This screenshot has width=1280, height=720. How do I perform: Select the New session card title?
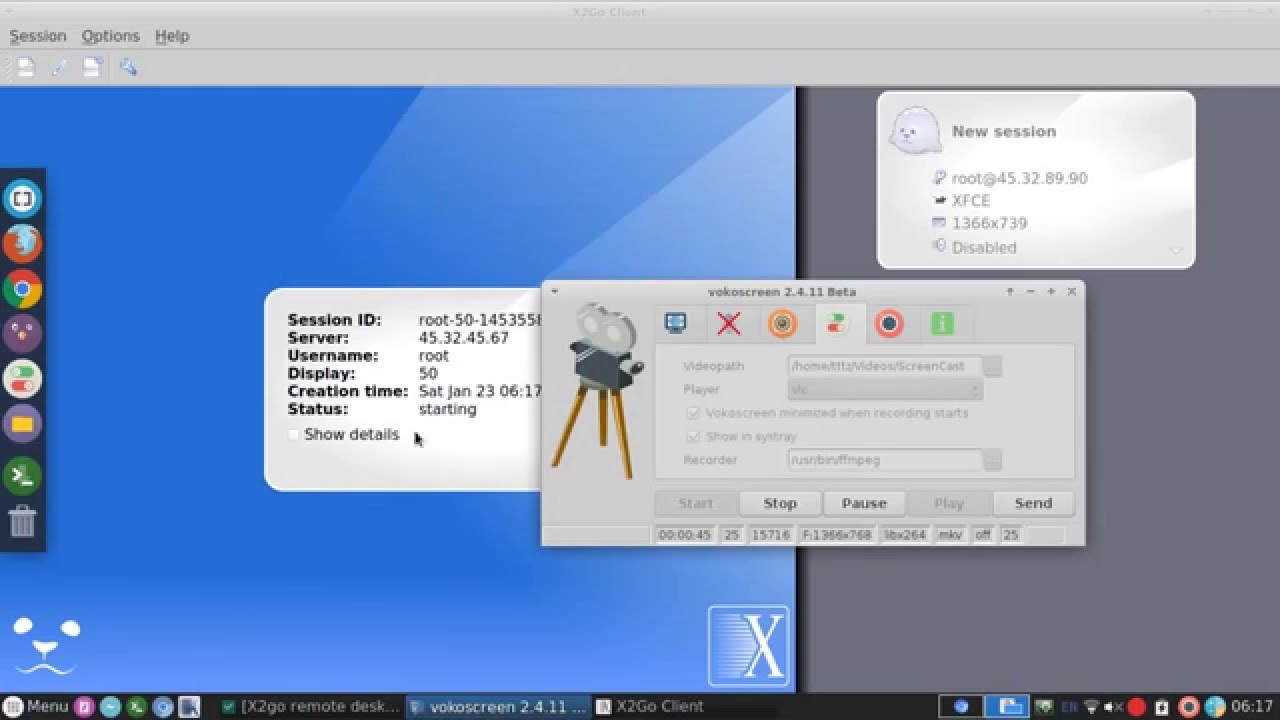pos(1003,131)
